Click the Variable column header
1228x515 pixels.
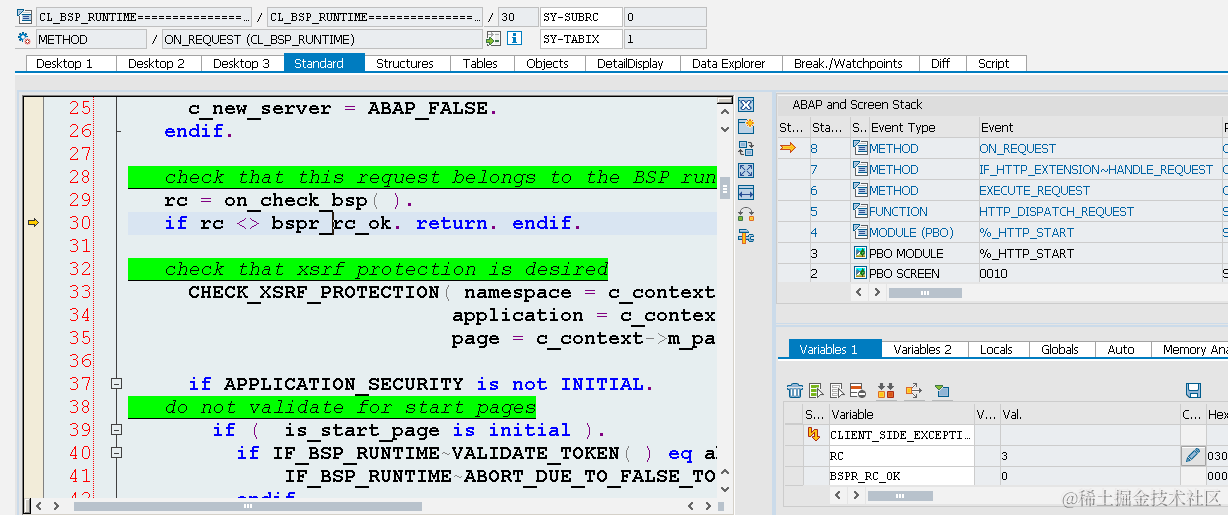tap(900, 414)
